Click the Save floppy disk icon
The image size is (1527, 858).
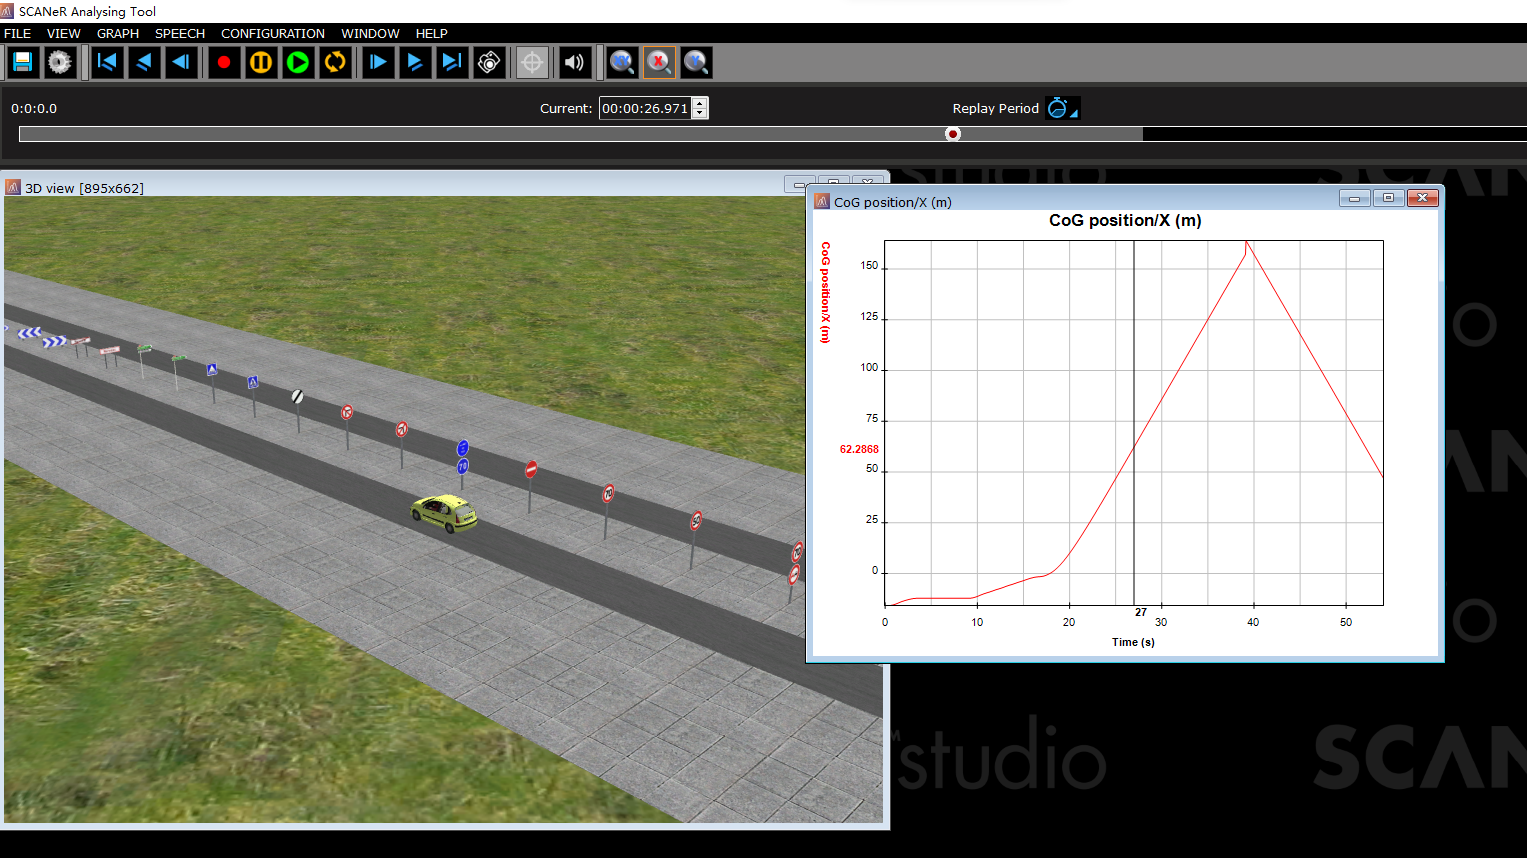point(22,62)
